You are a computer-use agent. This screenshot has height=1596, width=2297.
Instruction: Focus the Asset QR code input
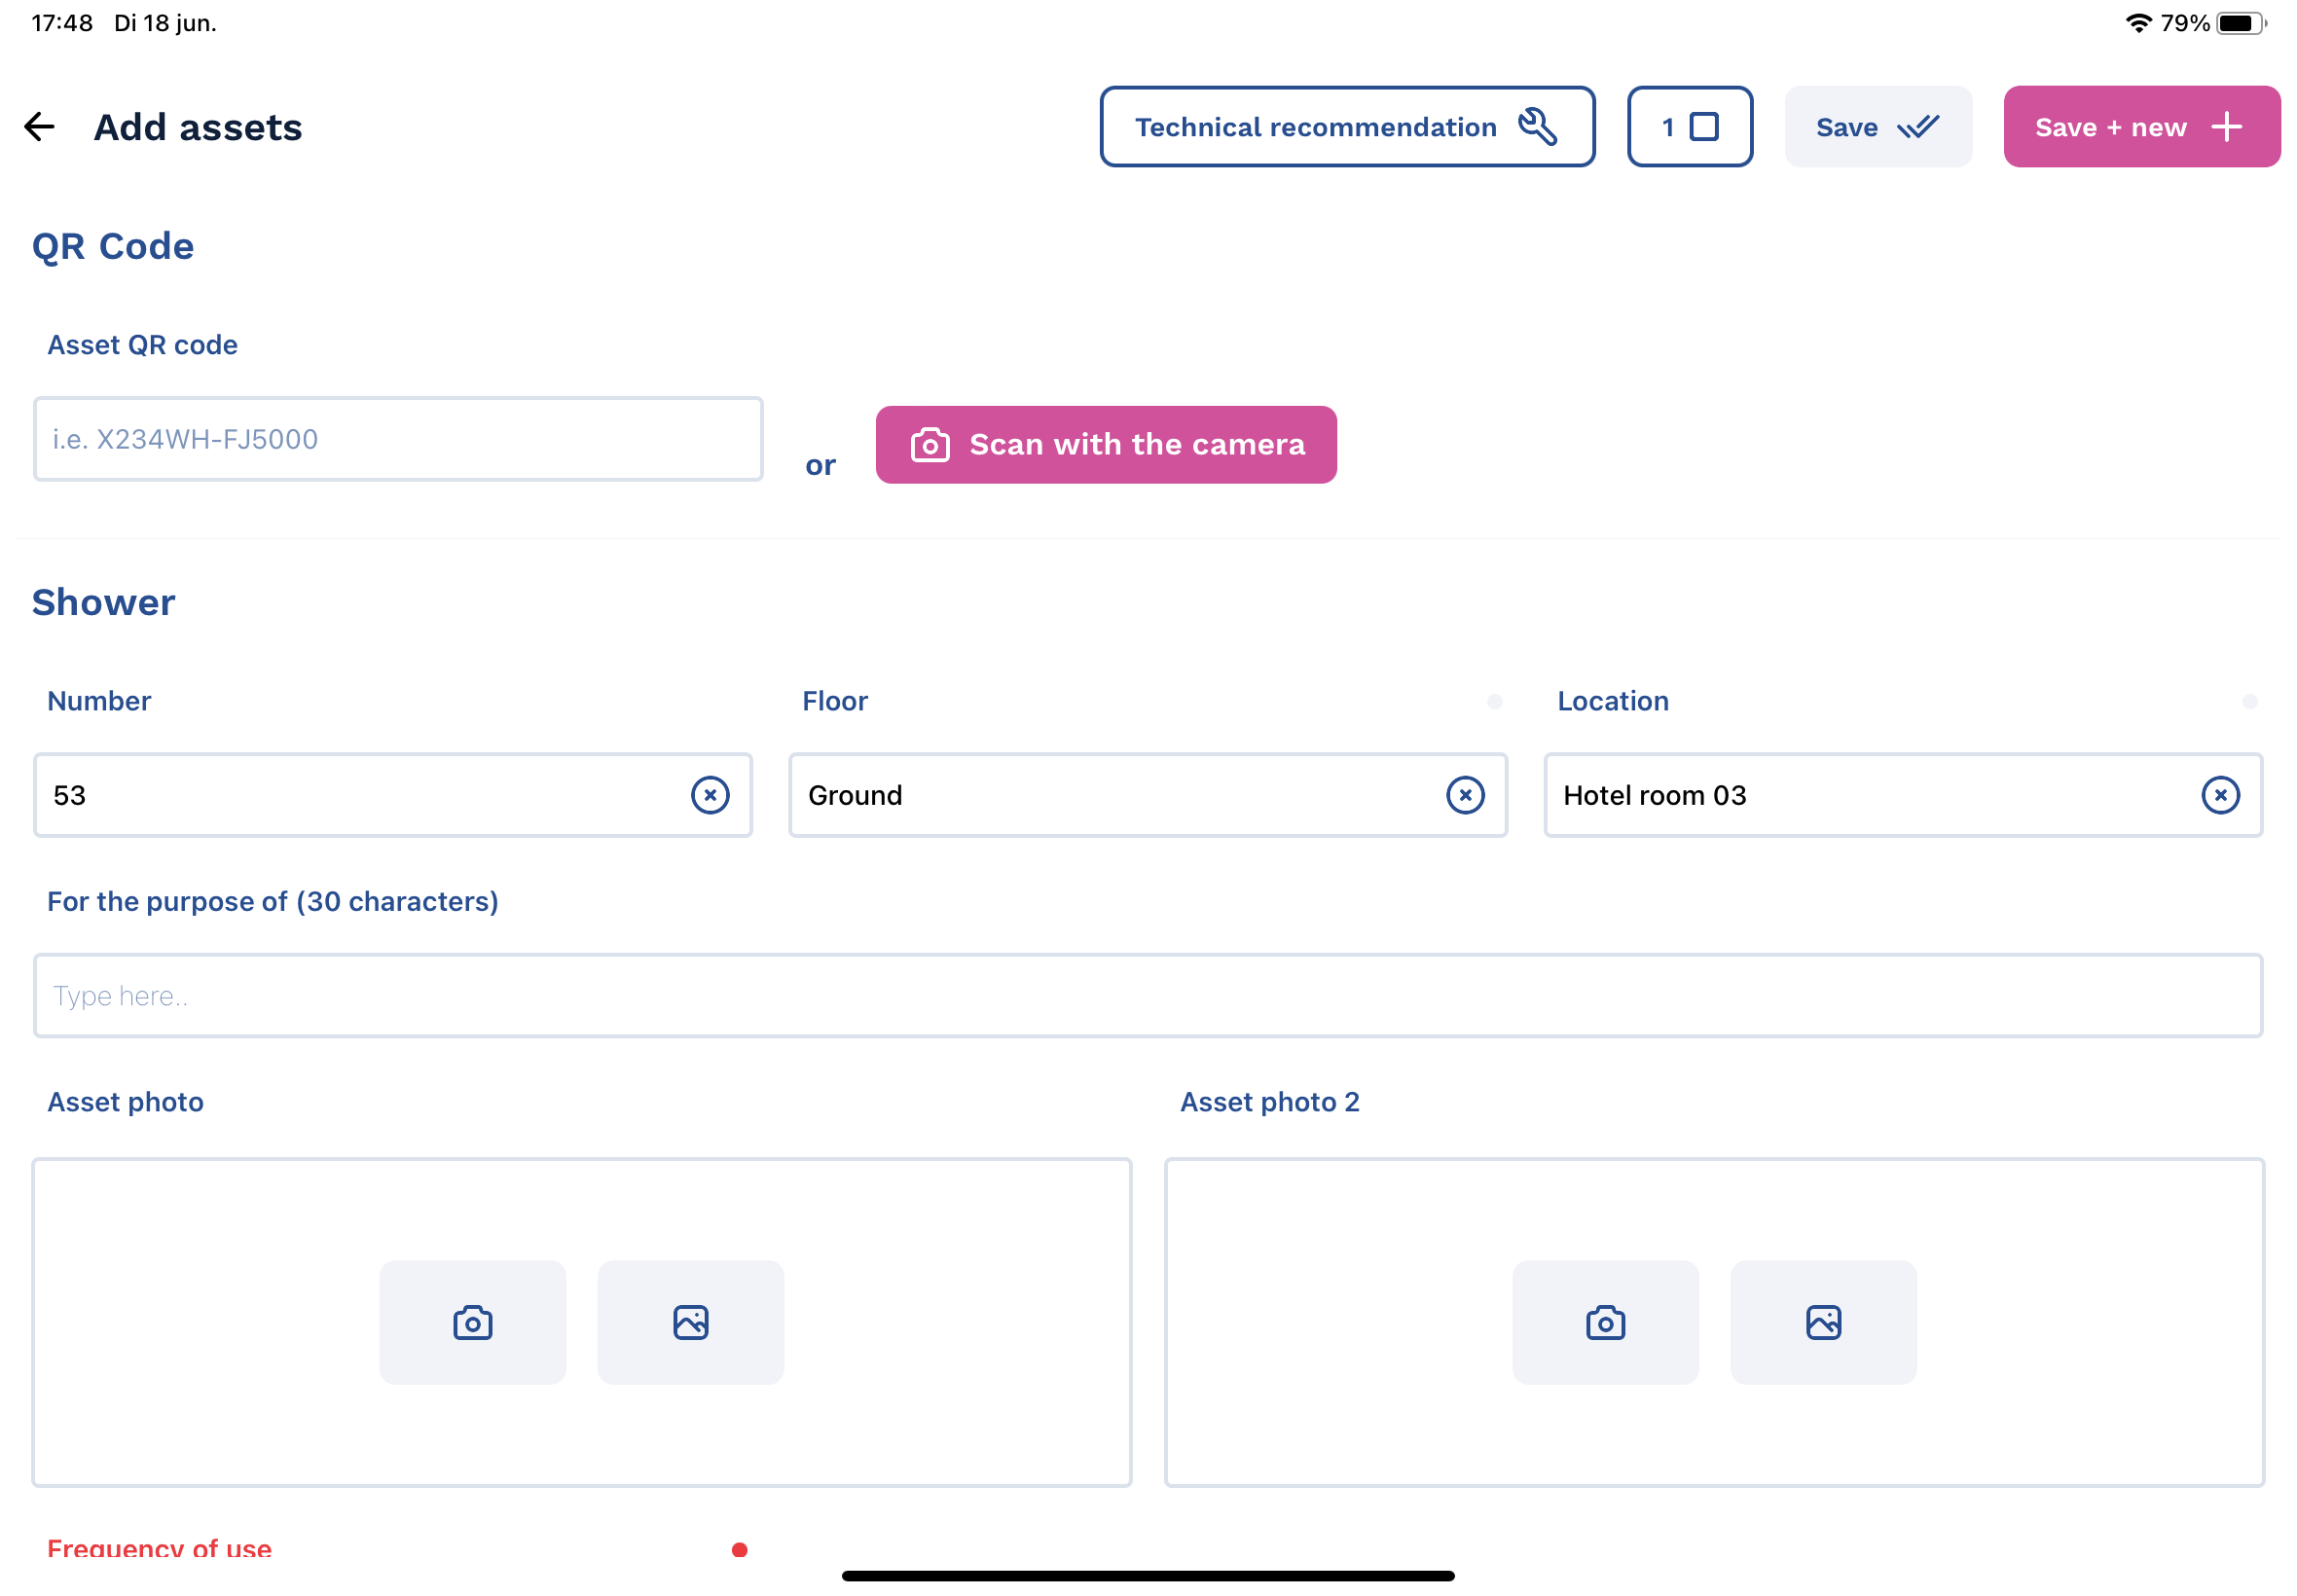tap(398, 440)
